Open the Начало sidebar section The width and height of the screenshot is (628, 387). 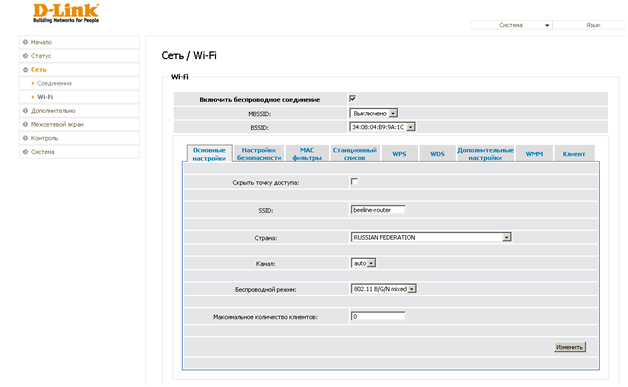pos(79,42)
